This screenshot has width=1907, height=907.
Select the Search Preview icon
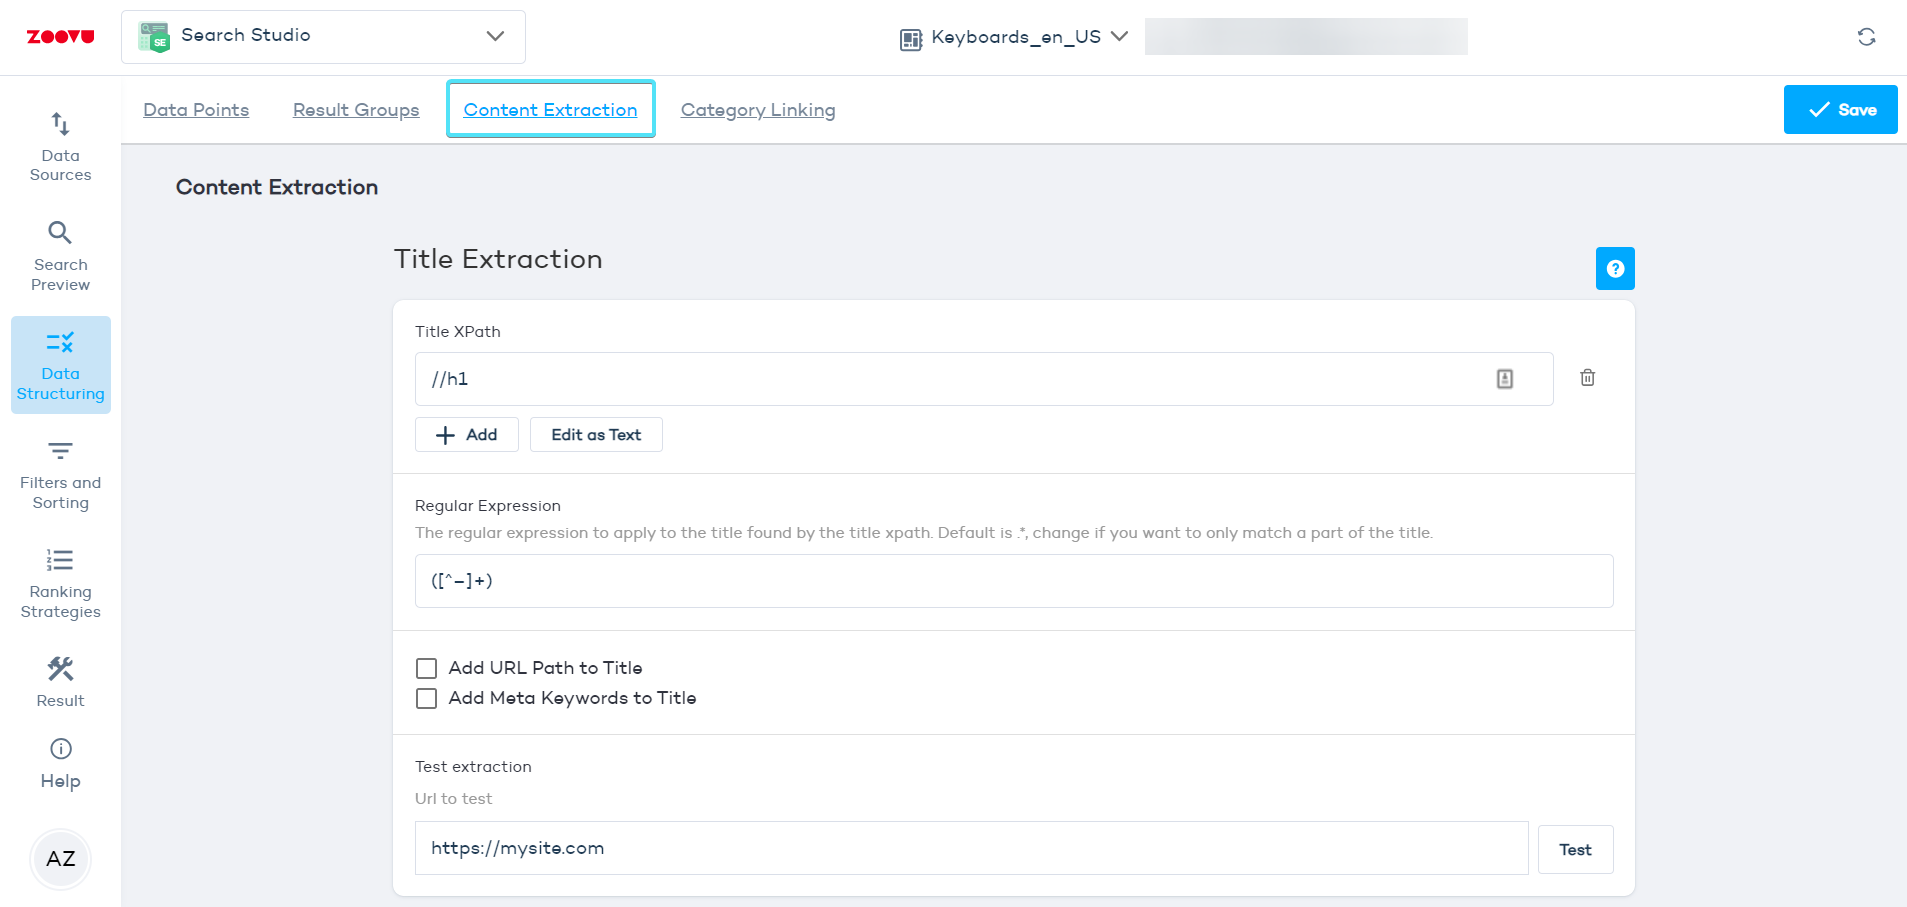pyautogui.click(x=60, y=255)
